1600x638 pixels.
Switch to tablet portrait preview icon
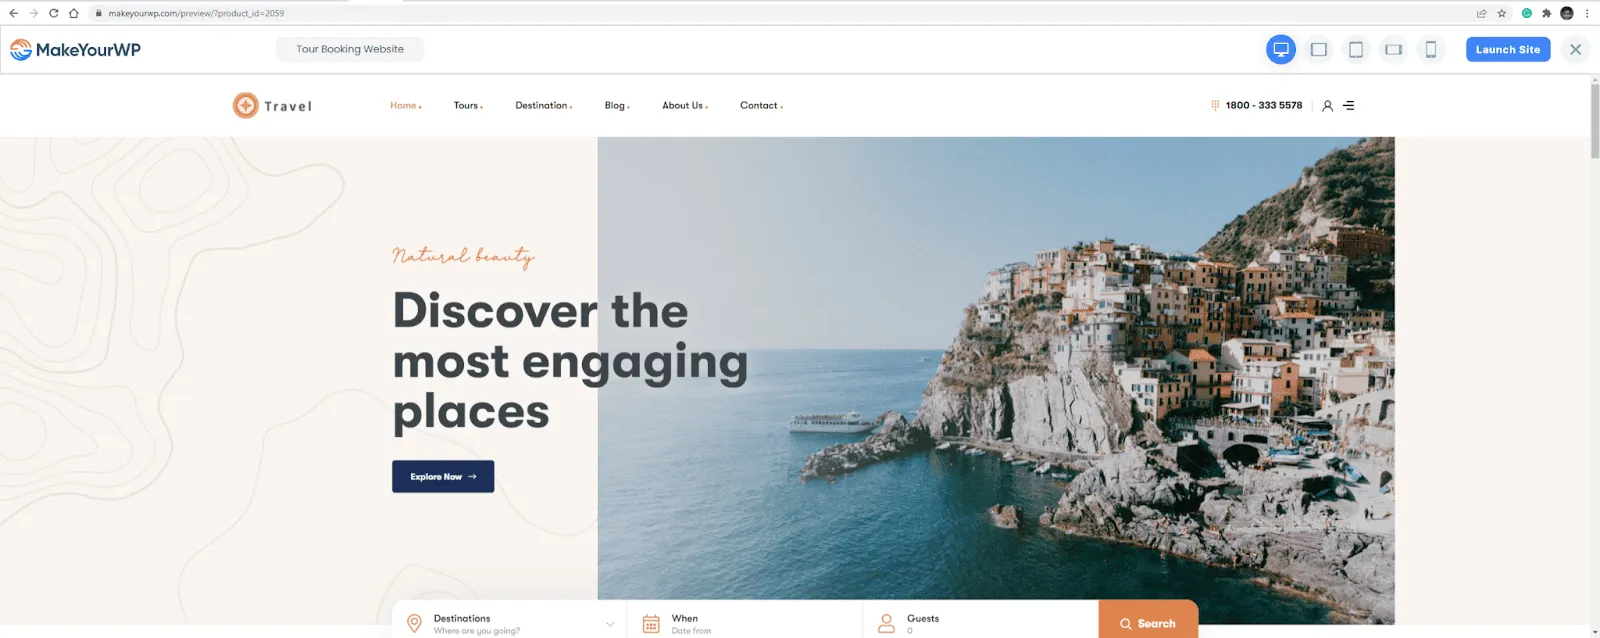(1356, 49)
